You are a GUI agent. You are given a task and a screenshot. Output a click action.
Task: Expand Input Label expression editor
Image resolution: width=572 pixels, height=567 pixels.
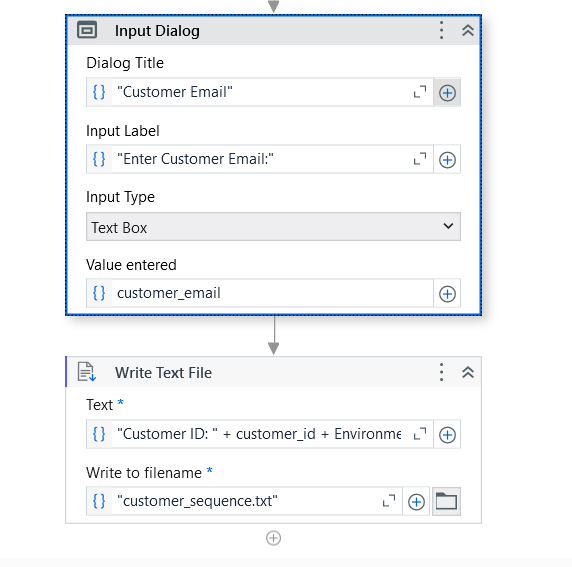pos(420,159)
